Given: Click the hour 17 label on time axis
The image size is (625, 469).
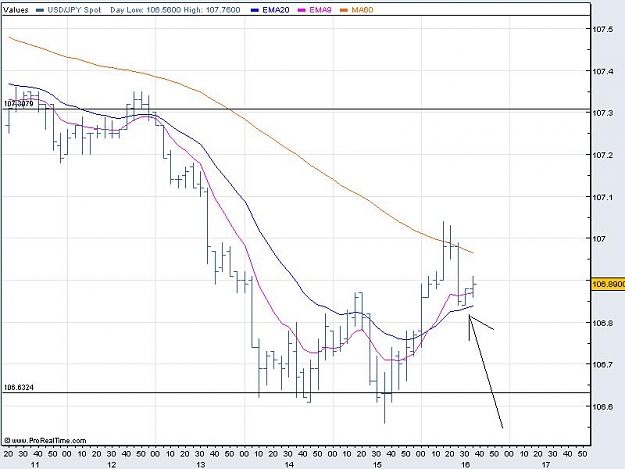Looking at the screenshot, I should tap(546, 465).
